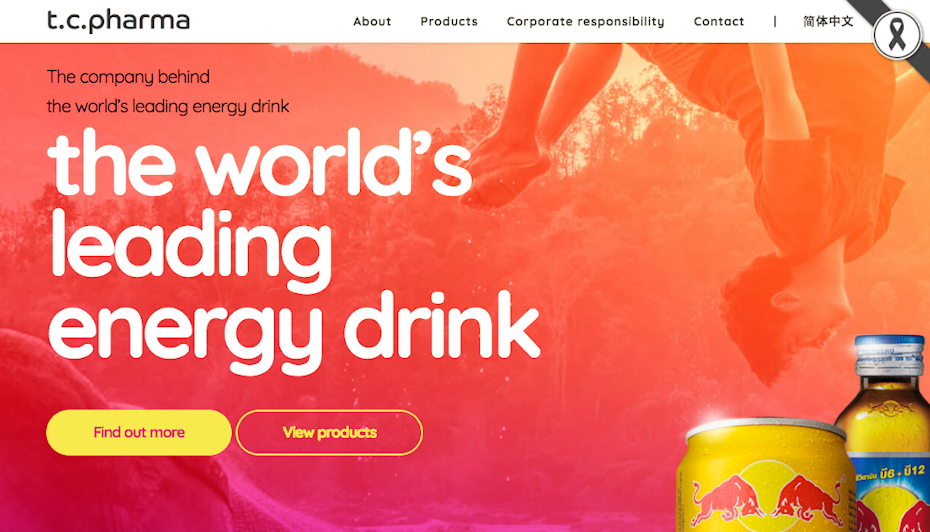Open the t.c.pharma logo home link

click(x=118, y=21)
